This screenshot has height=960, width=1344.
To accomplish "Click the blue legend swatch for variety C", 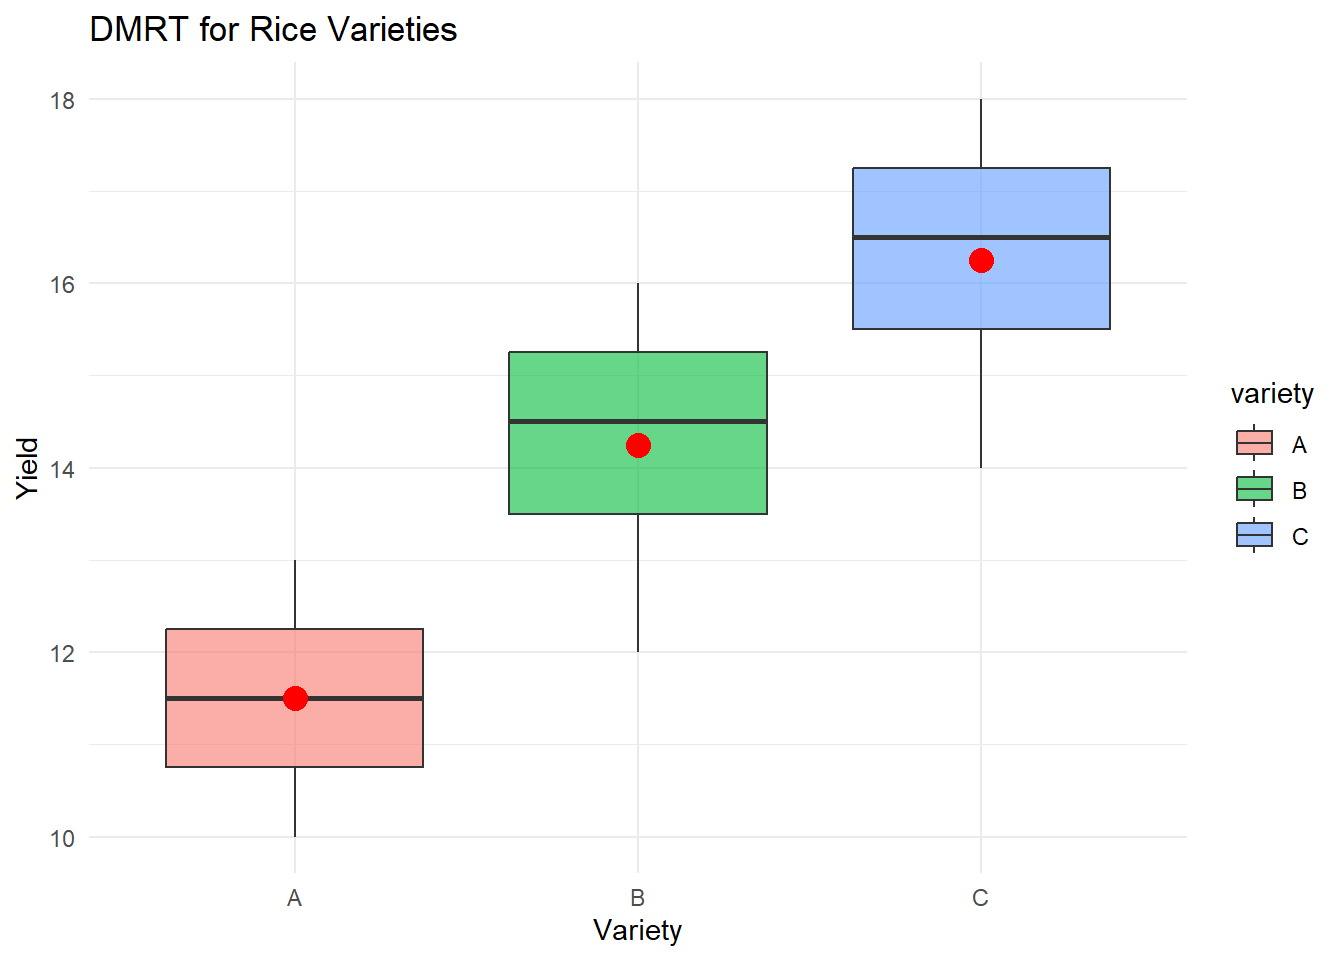I will [x=1254, y=535].
